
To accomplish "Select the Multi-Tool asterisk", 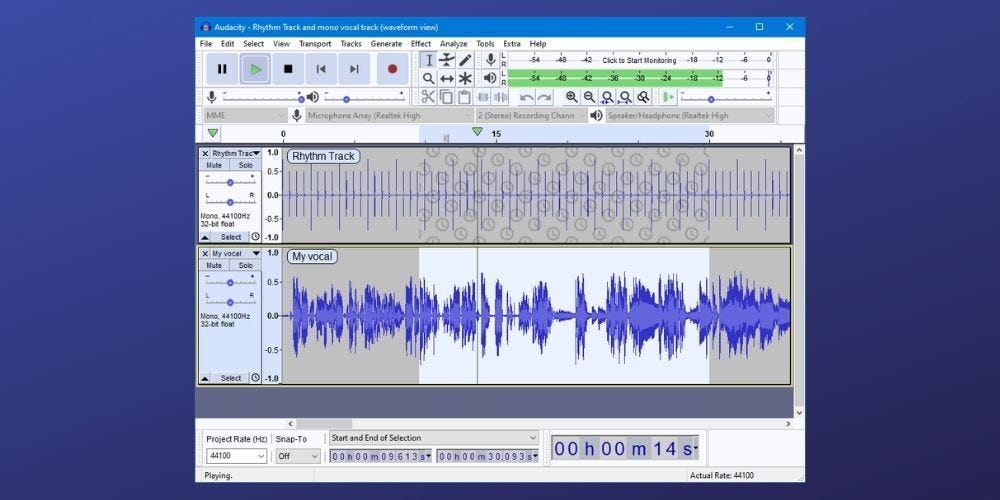I will [465, 78].
